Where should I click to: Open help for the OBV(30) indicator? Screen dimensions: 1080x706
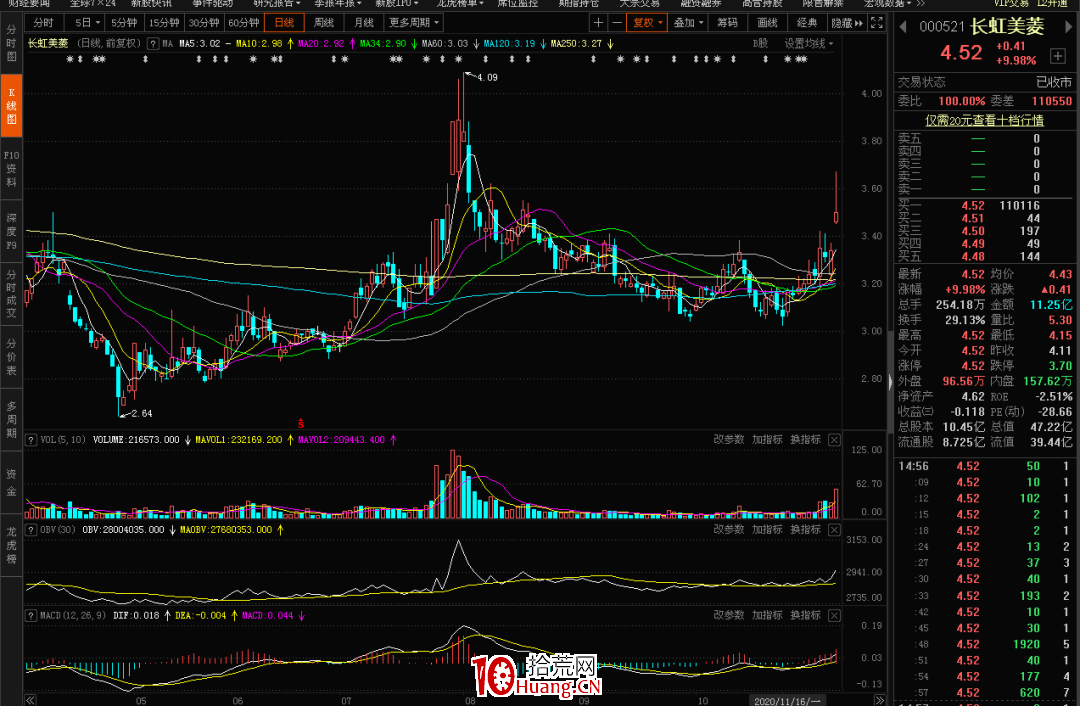(31, 530)
